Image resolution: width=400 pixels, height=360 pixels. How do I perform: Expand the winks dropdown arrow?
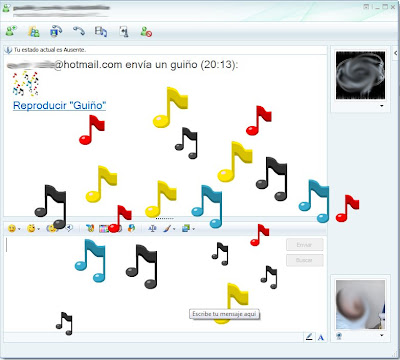coord(39,229)
